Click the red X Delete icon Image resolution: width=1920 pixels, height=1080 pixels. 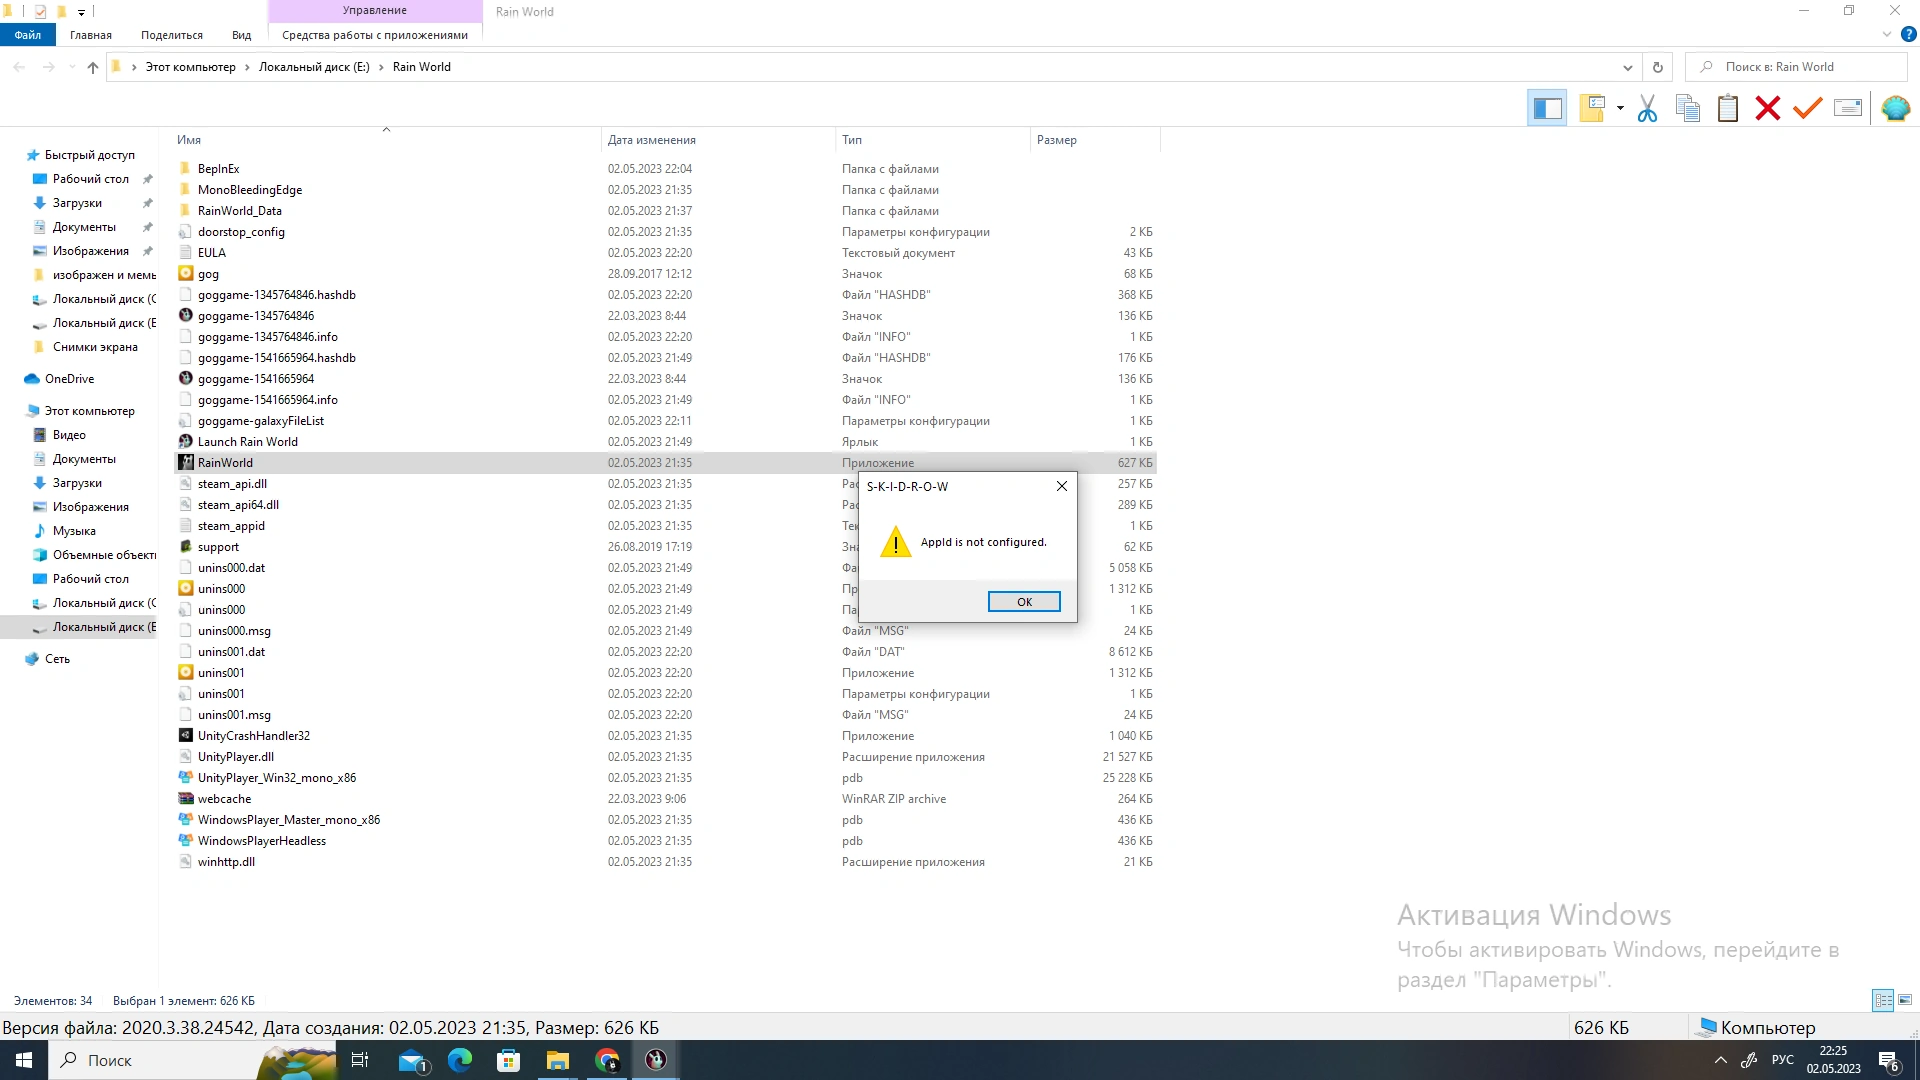pyautogui.click(x=1768, y=108)
